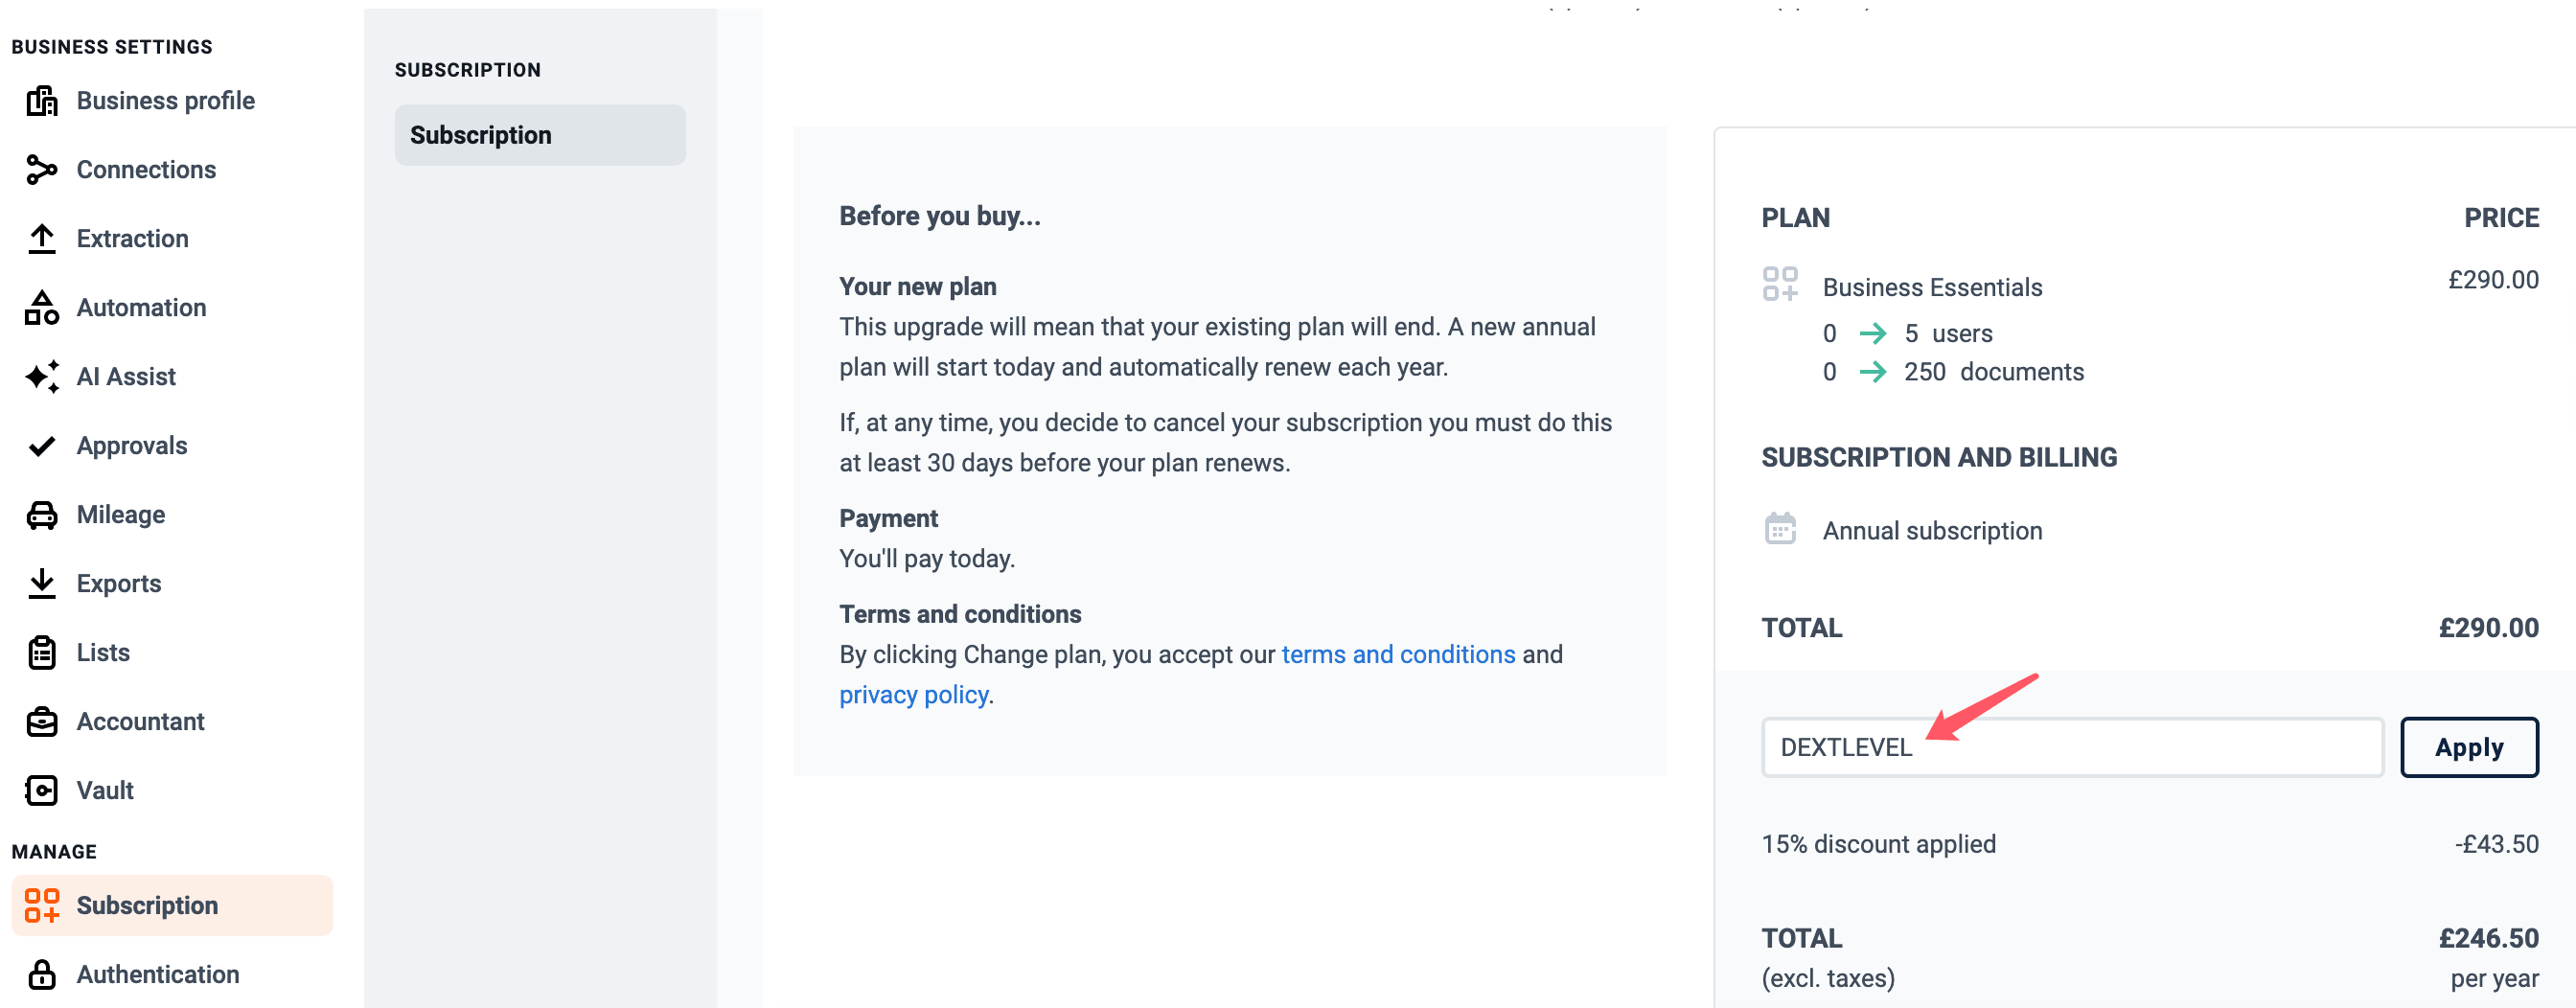
Task: Click the Connections nodes icon
Action: (41, 170)
